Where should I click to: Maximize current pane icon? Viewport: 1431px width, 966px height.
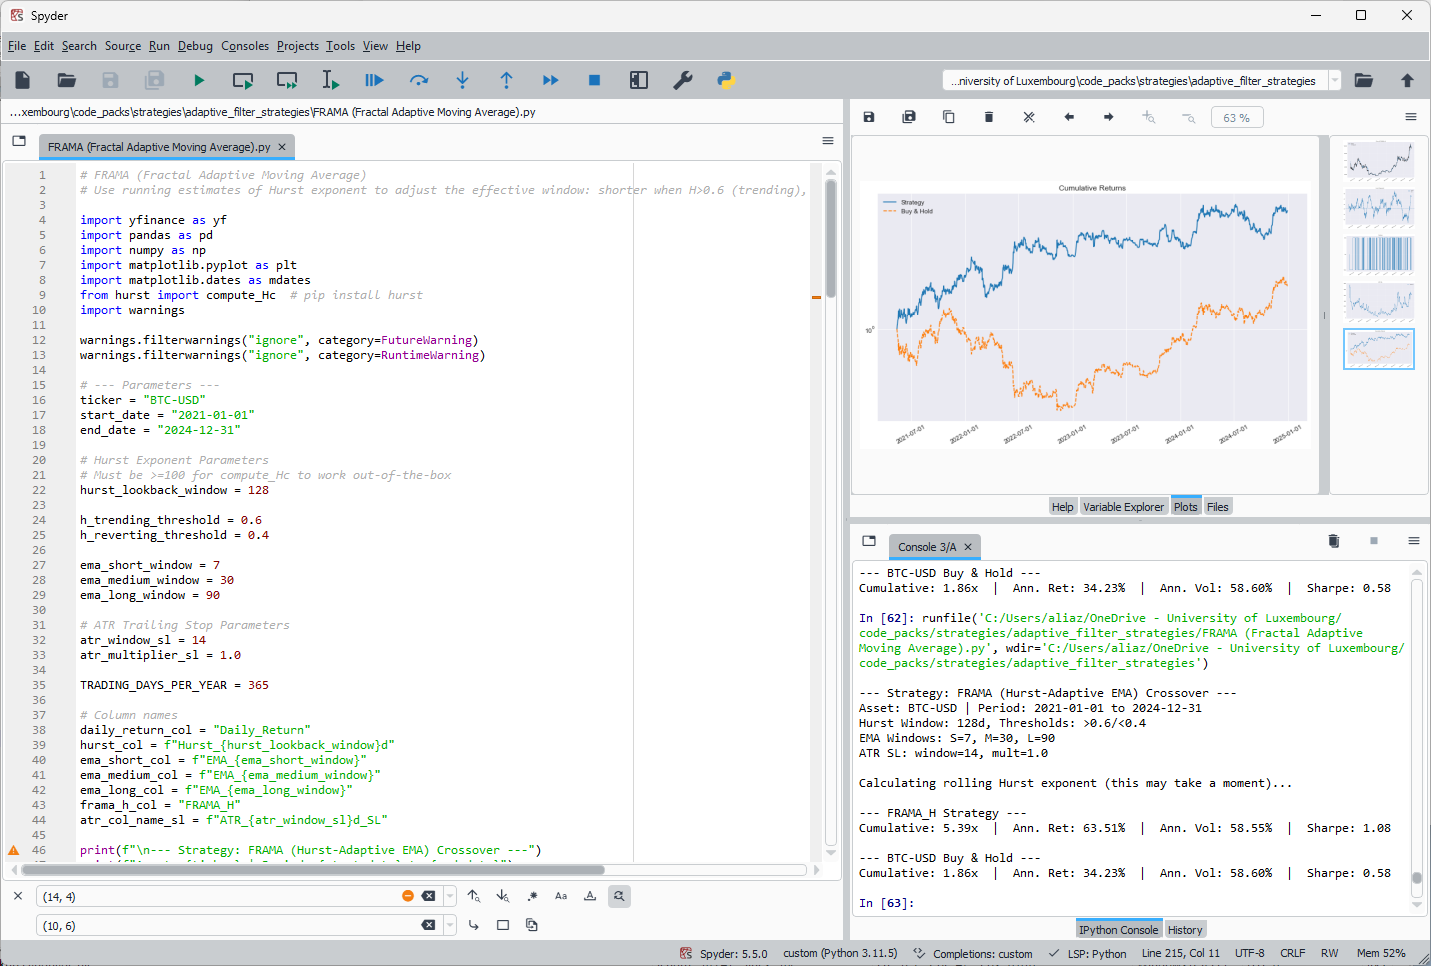(639, 80)
